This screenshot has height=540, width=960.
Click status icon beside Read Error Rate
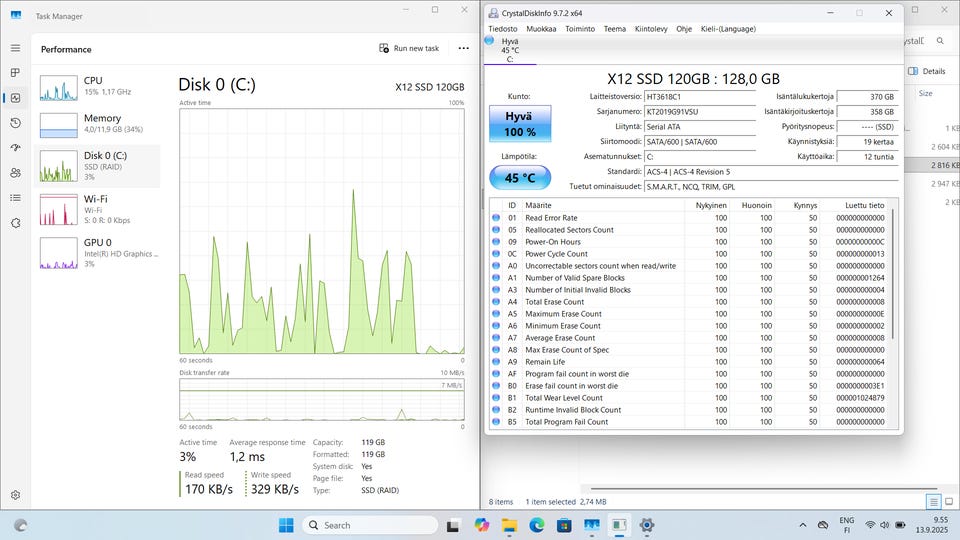coord(496,218)
